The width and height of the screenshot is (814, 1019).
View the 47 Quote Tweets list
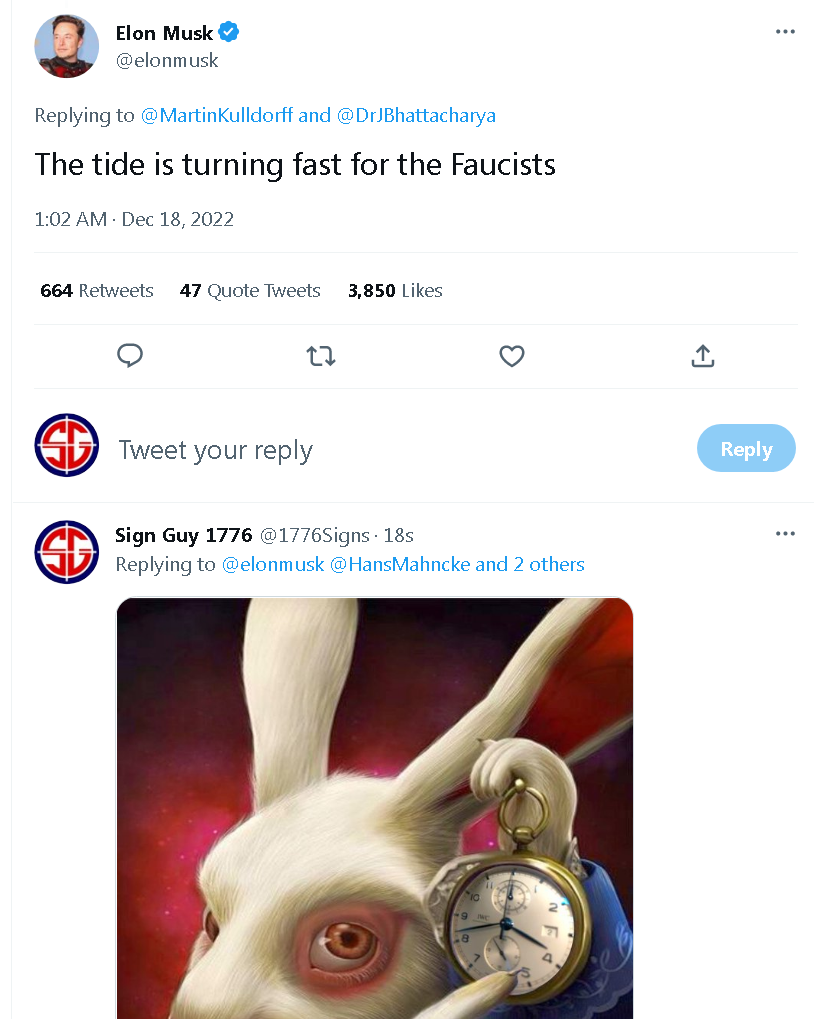[x=250, y=290]
